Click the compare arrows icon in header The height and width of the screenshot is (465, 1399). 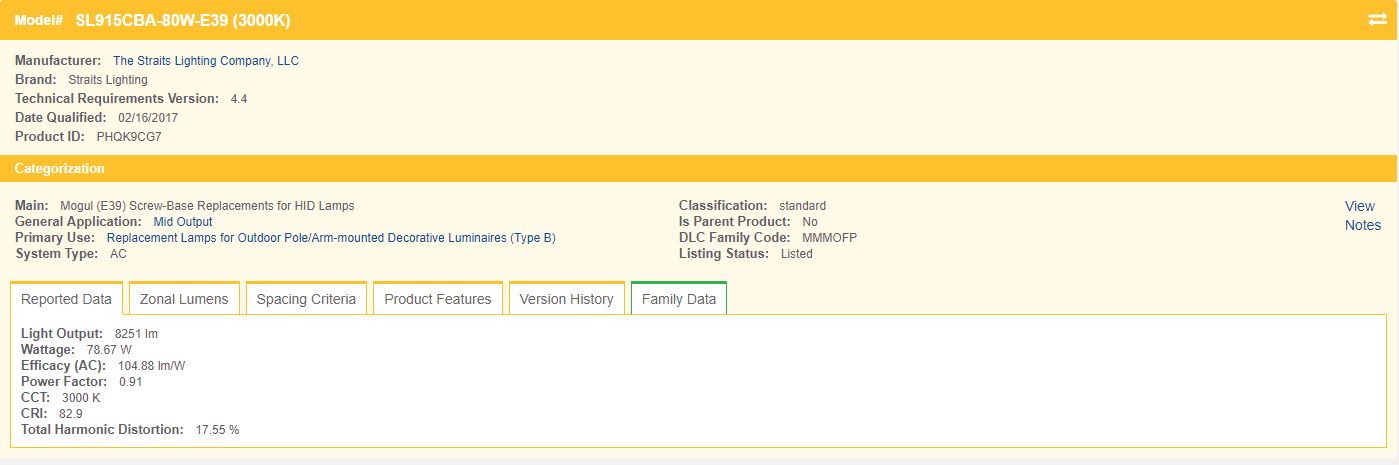click(1377, 20)
